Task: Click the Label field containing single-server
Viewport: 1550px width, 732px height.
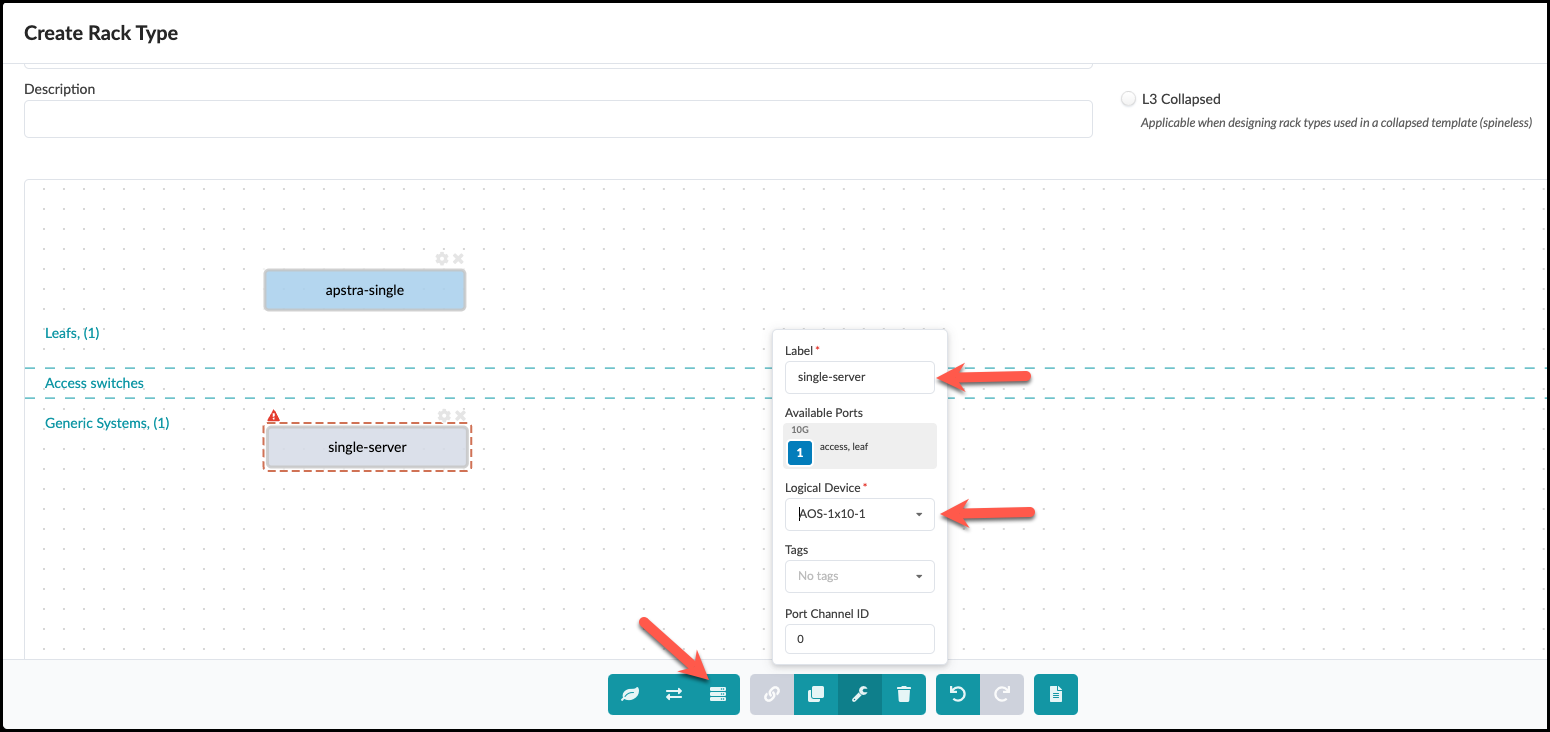Action: coord(859,377)
